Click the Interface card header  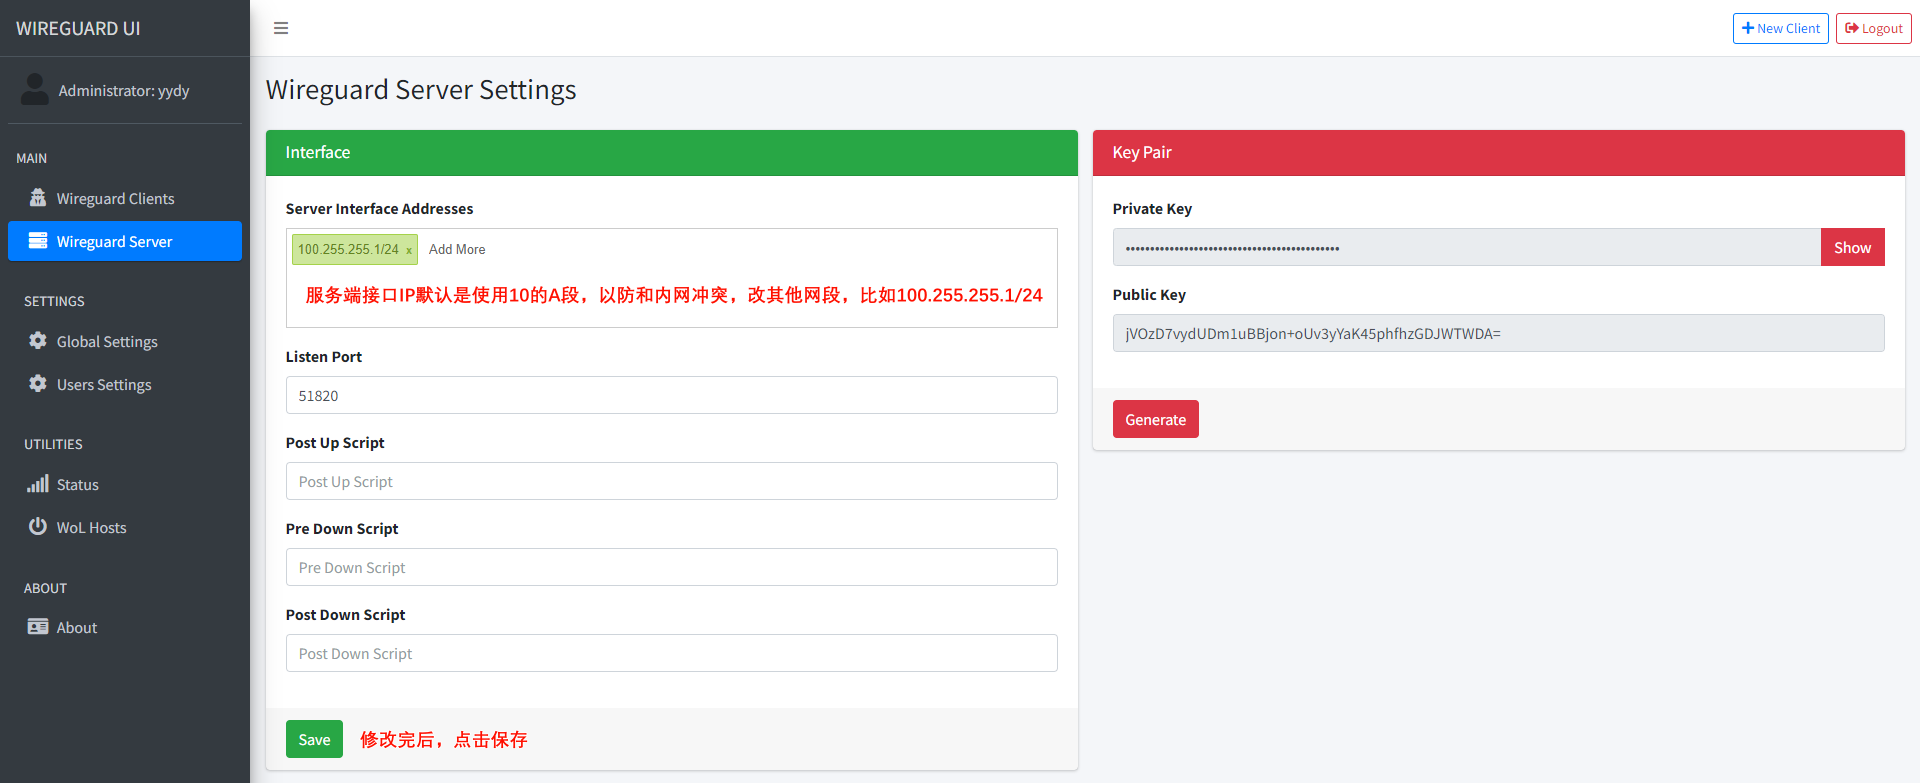pyautogui.click(x=672, y=153)
